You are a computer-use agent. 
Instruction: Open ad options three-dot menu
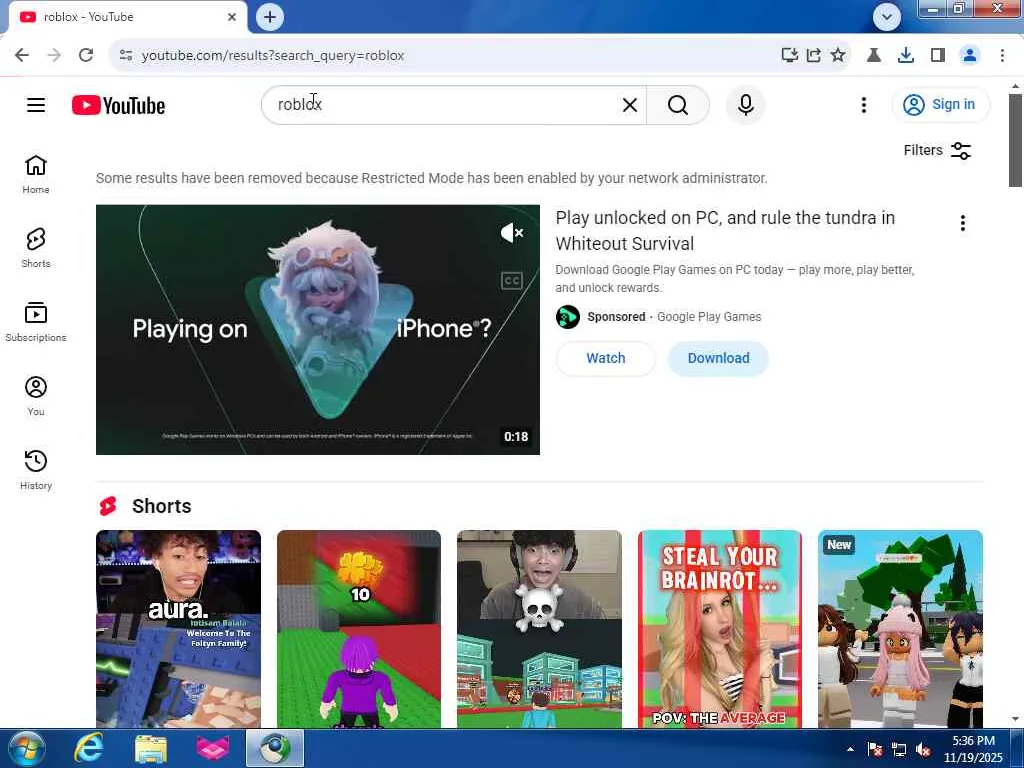[963, 223]
